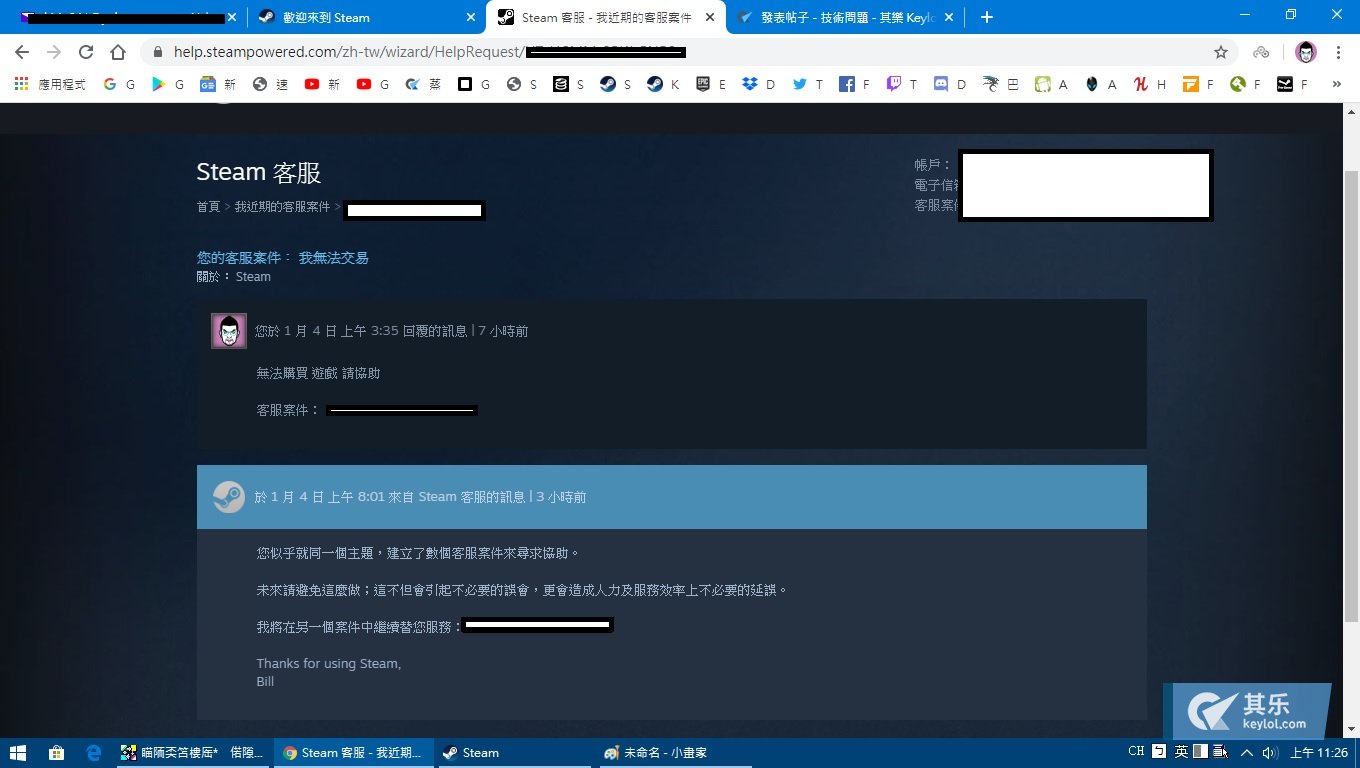Open the Dropbox bookmark

pyautogui.click(x=759, y=85)
